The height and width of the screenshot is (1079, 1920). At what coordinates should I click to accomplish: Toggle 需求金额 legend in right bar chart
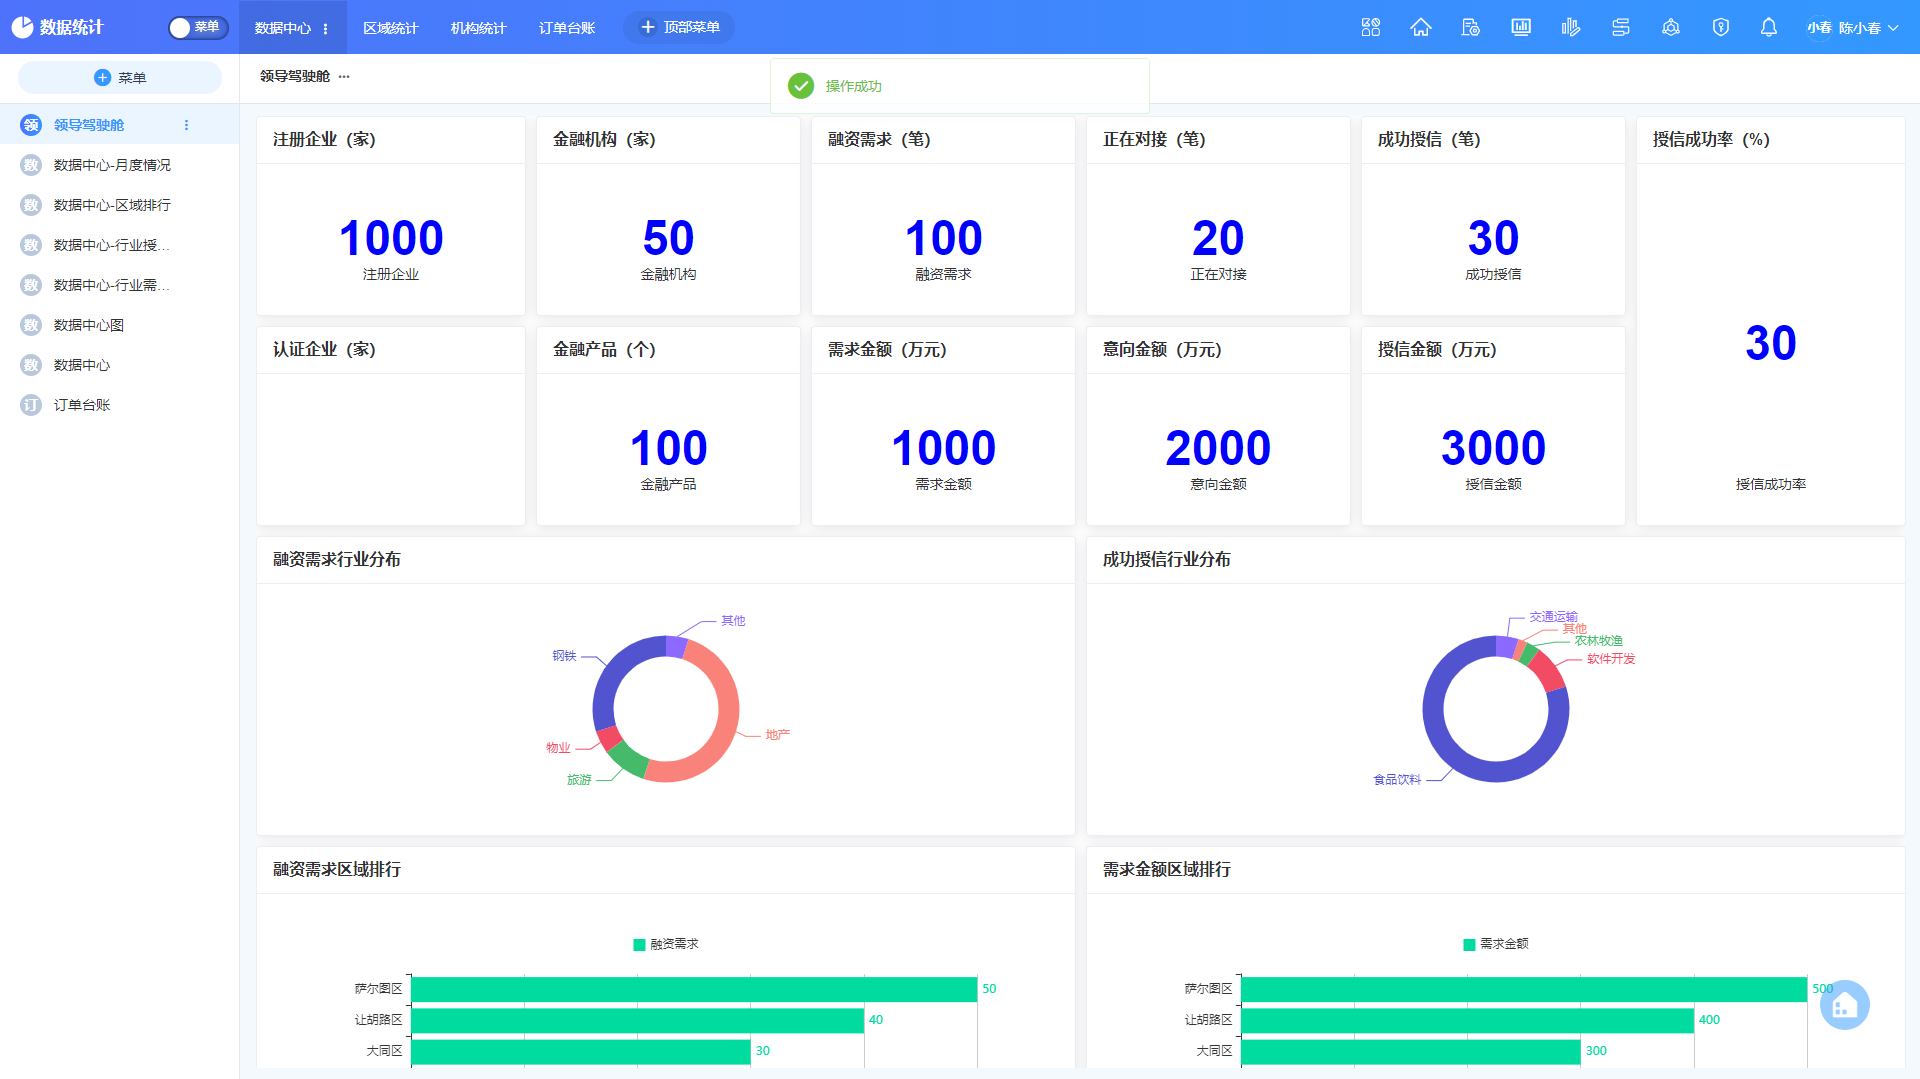[1496, 944]
